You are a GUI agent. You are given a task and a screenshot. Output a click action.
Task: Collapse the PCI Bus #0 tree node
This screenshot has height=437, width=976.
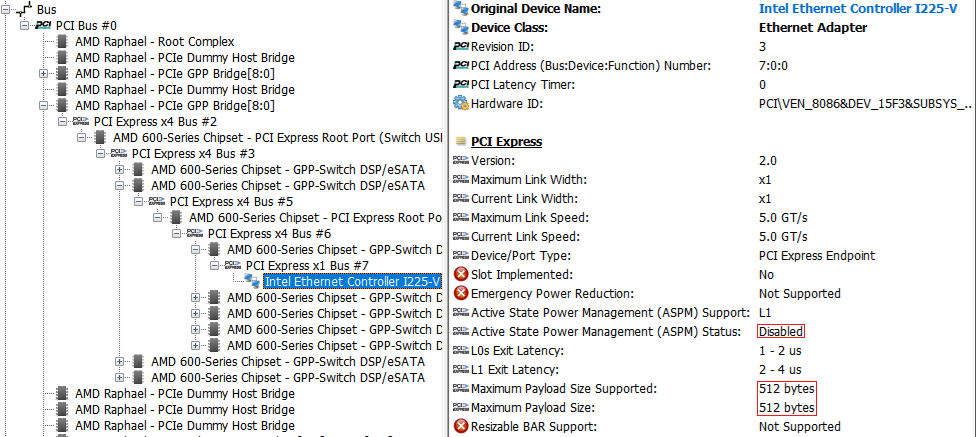[x=24, y=25]
